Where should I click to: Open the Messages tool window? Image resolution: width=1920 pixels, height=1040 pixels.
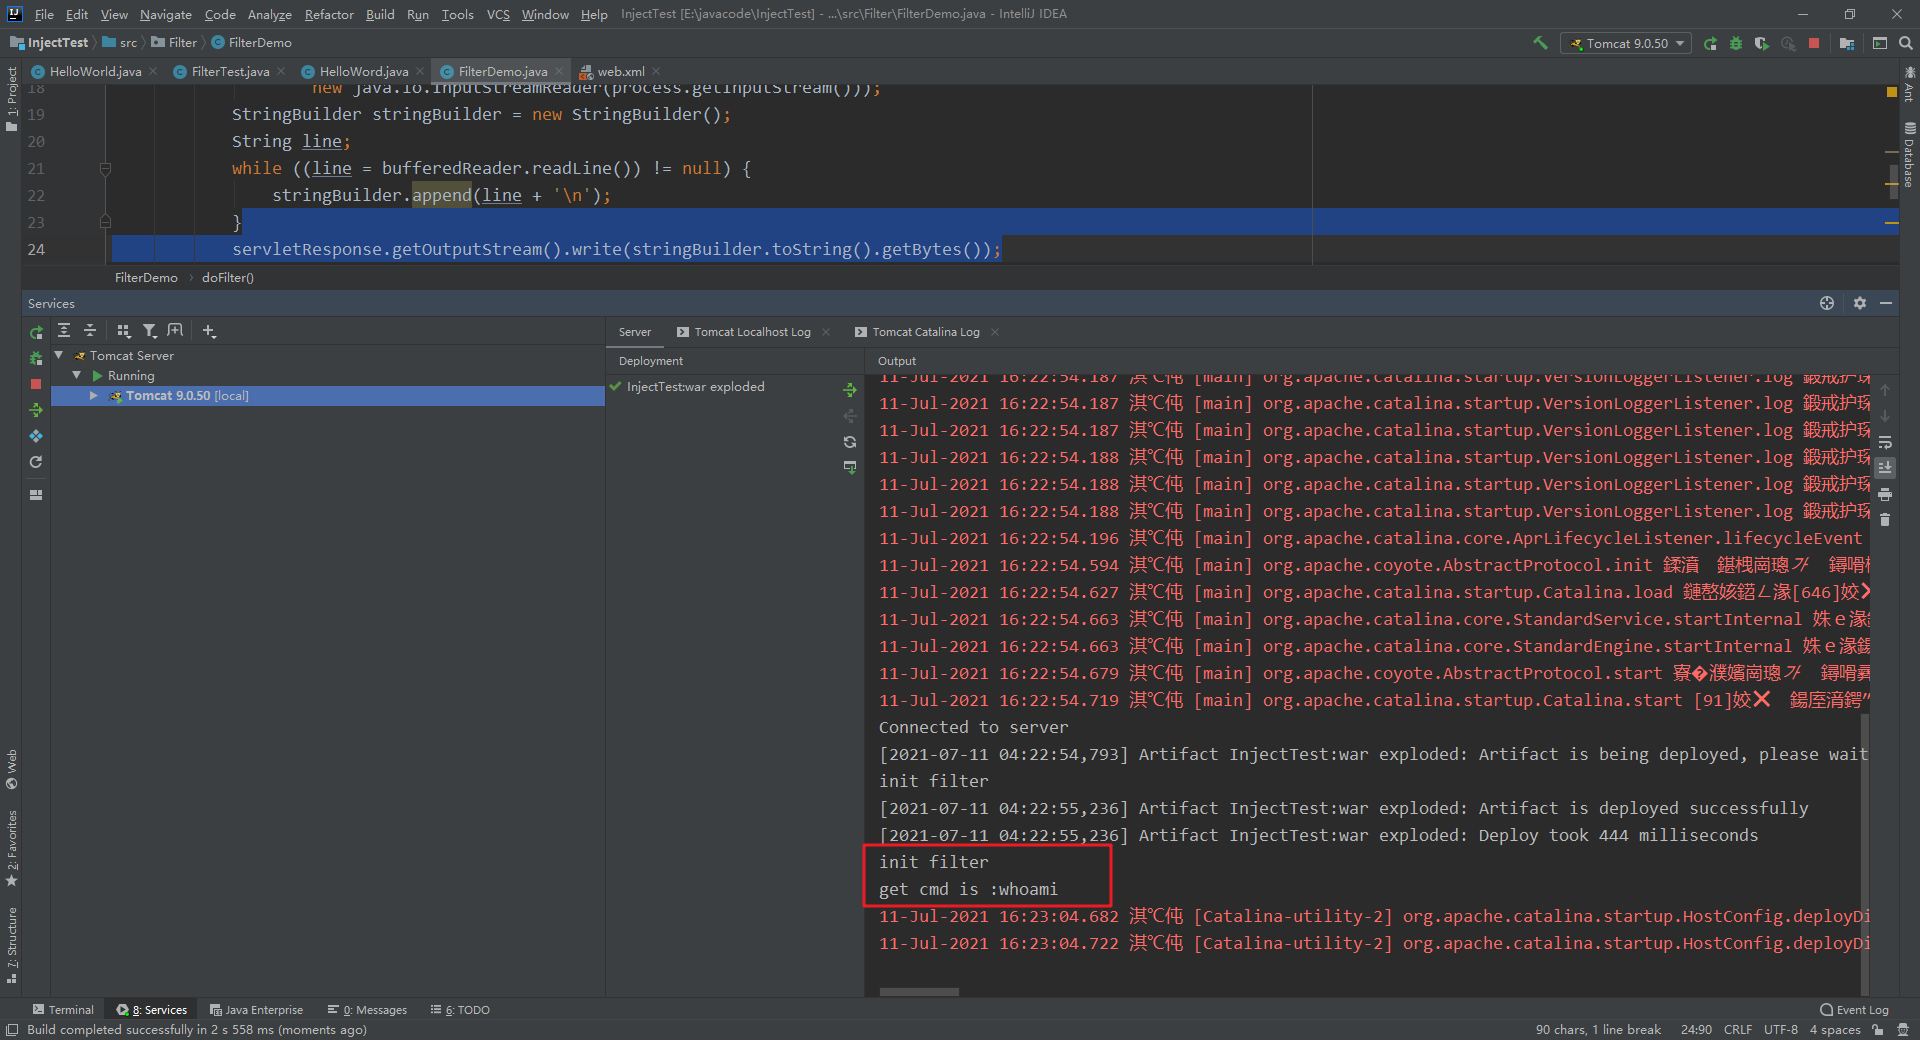point(367,1010)
